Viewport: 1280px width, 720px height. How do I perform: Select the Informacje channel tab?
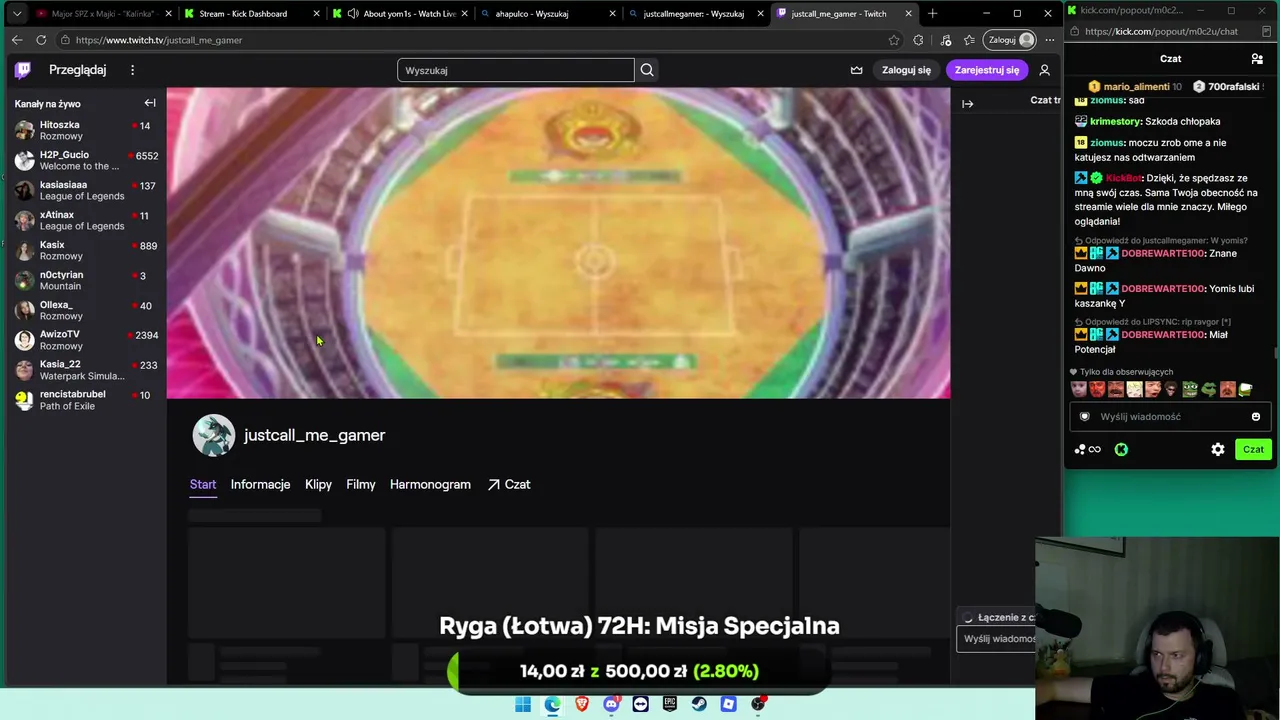click(x=260, y=484)
